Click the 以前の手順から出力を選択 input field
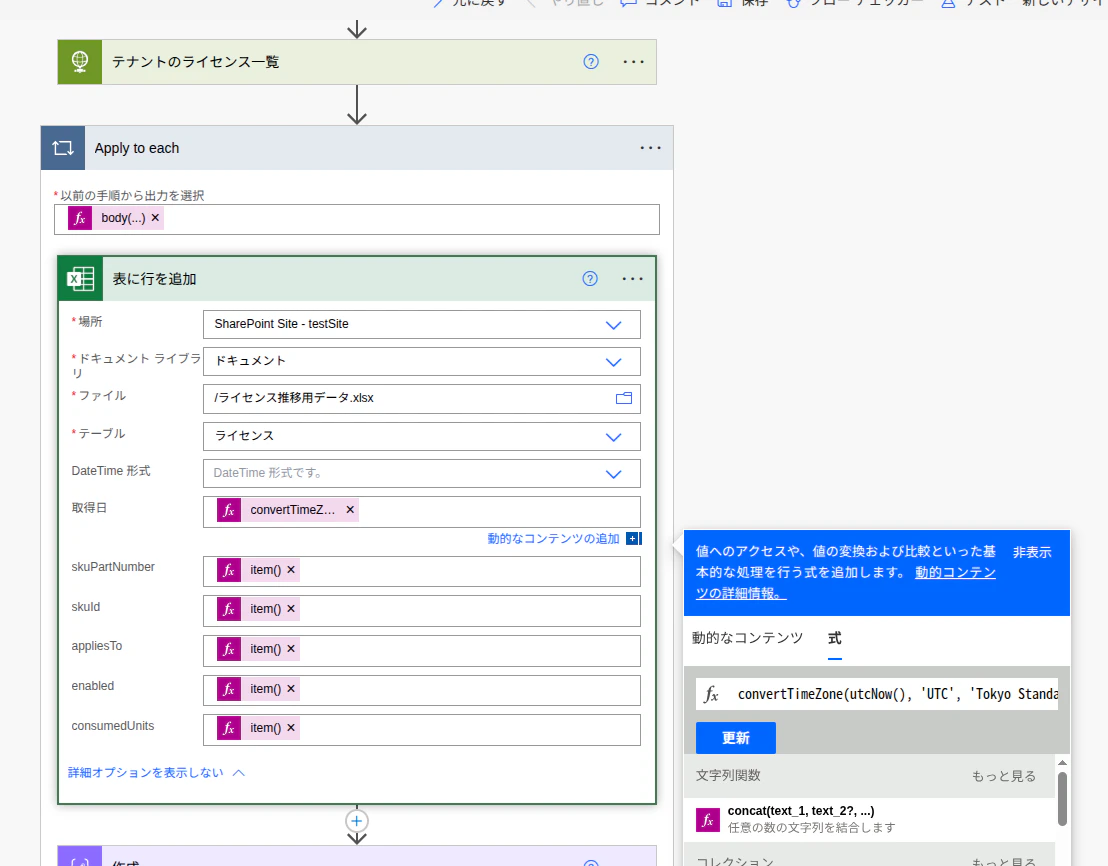The height and width of the screenshot is (866, 1108). coord(357,220)
